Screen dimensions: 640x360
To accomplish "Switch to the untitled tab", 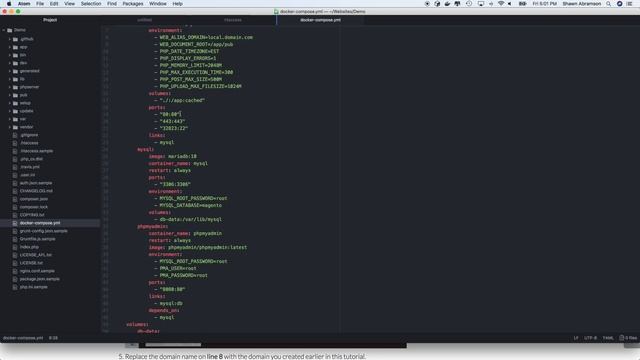I will [144, 20].
